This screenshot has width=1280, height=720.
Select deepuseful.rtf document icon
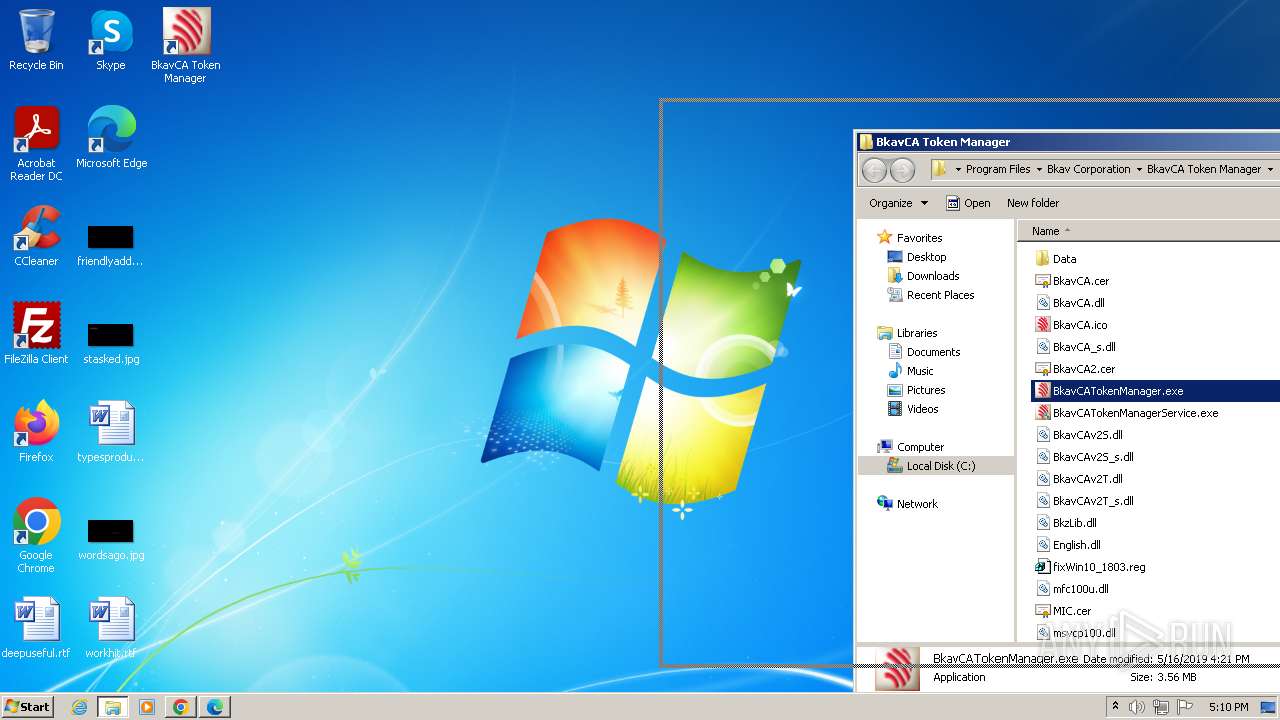point(36,628)
